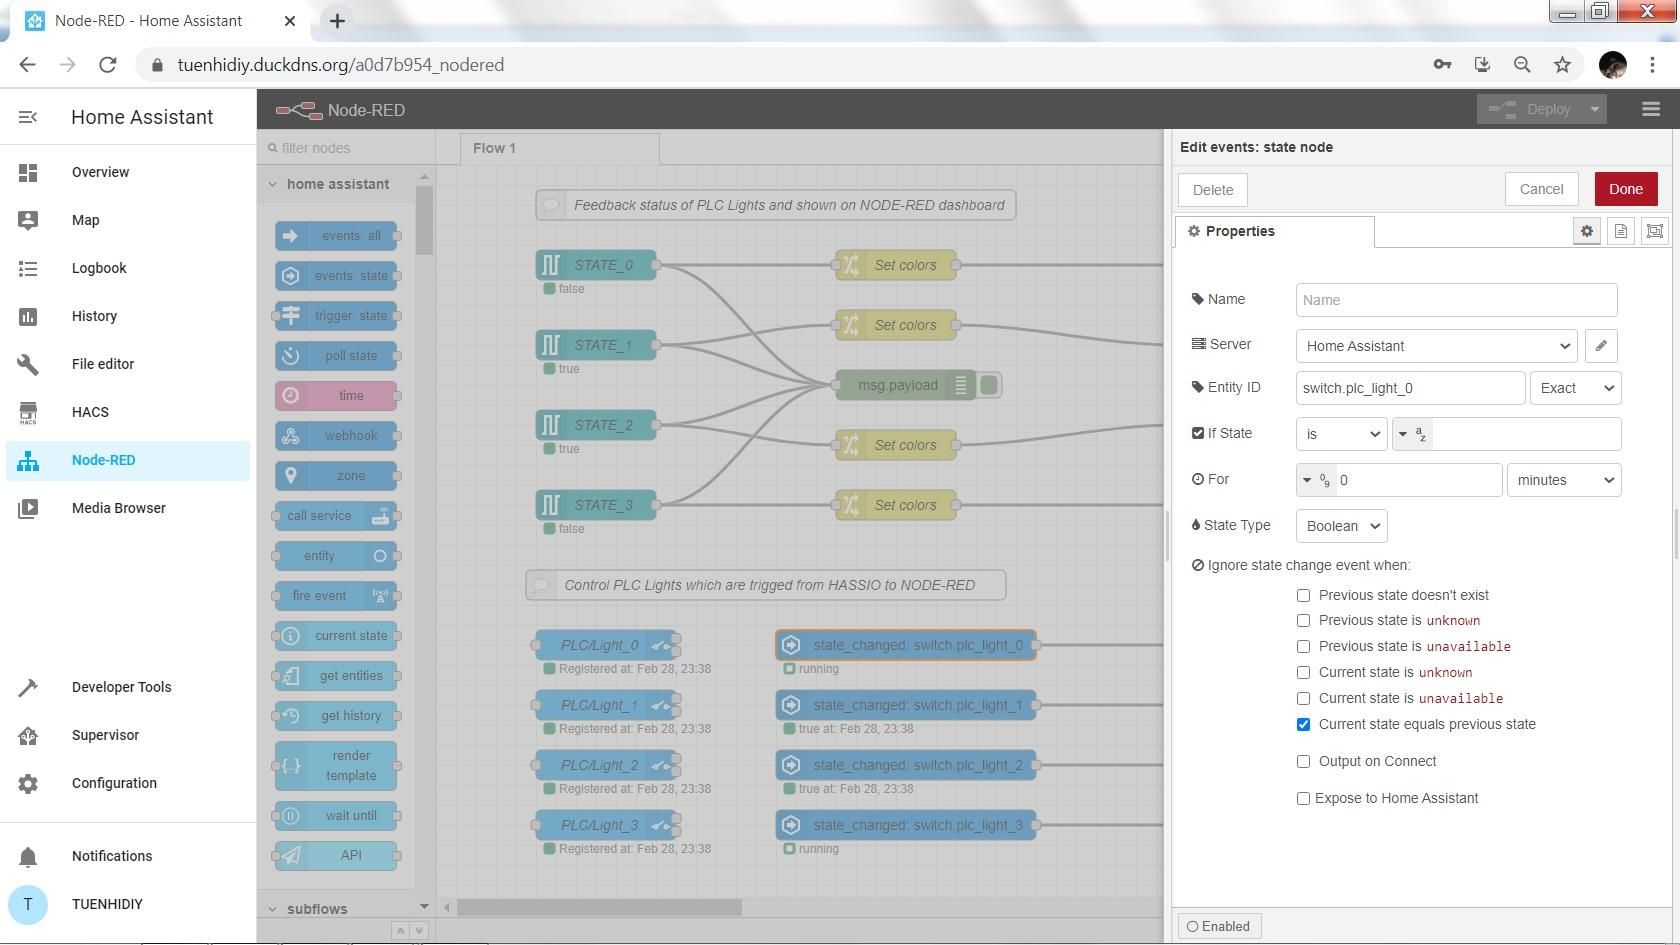Click the browser zoom magnifier icon
The height and width of the screenshot is (945, 1680).
click(1522, 65)
